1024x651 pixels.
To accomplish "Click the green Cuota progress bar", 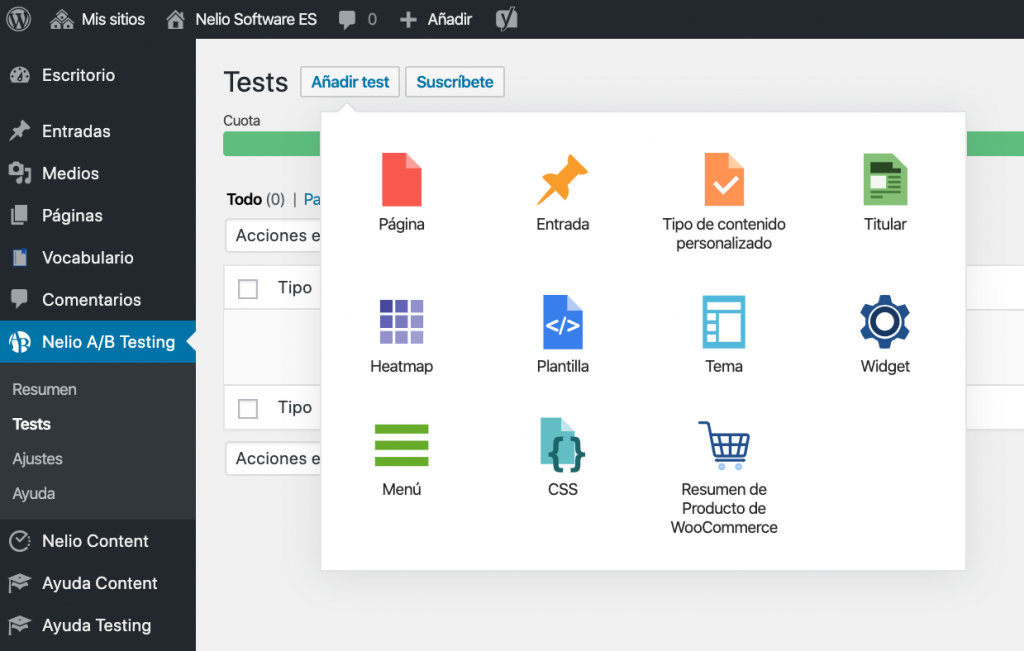I will coord(272,143).
